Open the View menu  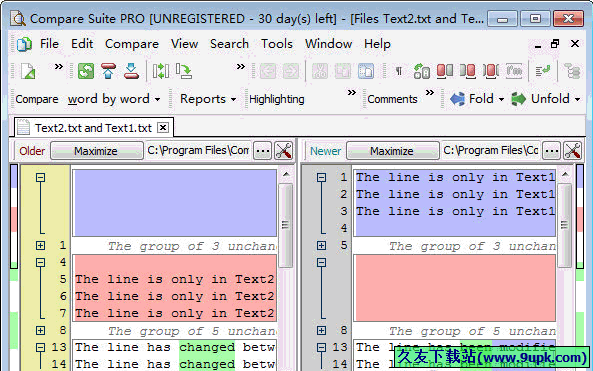pos(184,44)
